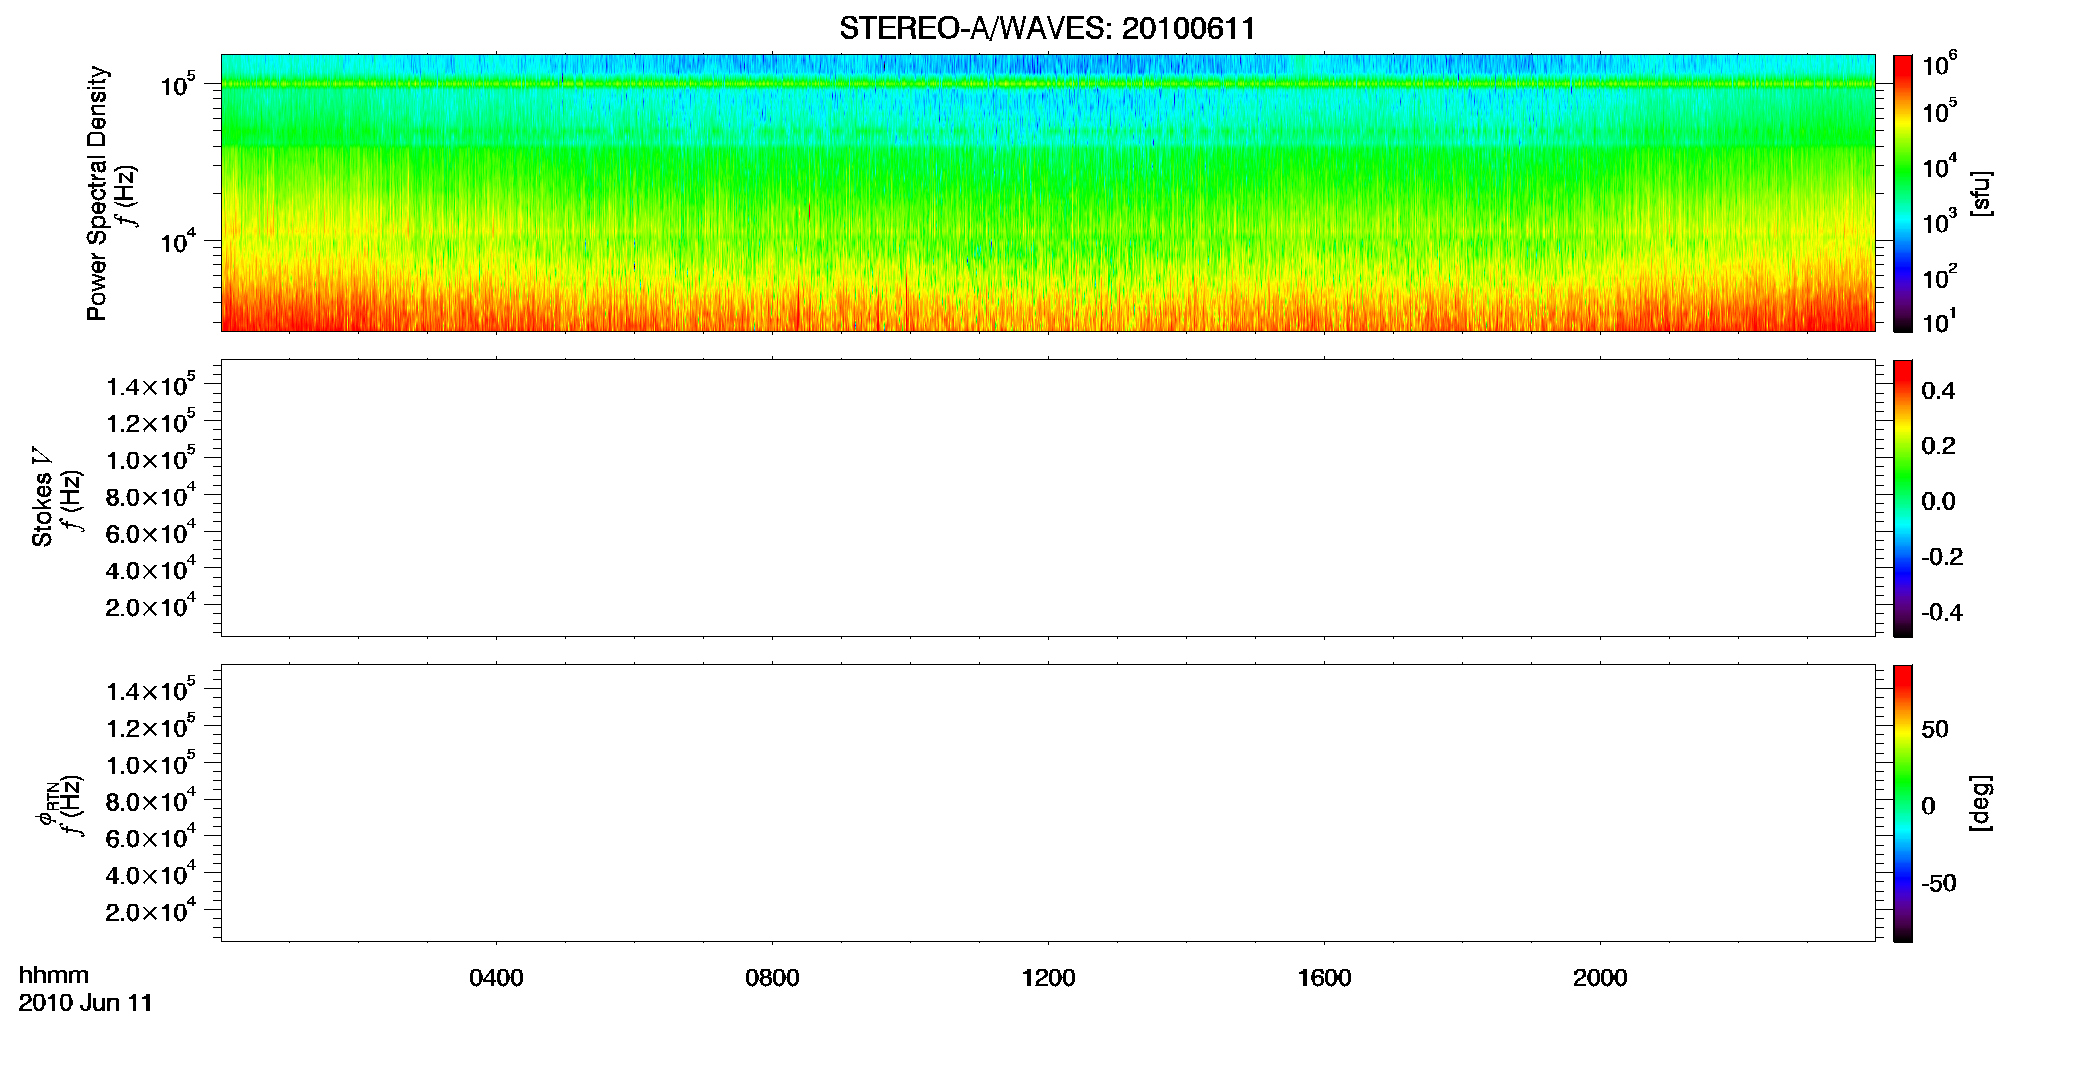Click the 0.0 value on Stokes color bar
The image size is (2096, 1080).
click(x=1938, y=502)
